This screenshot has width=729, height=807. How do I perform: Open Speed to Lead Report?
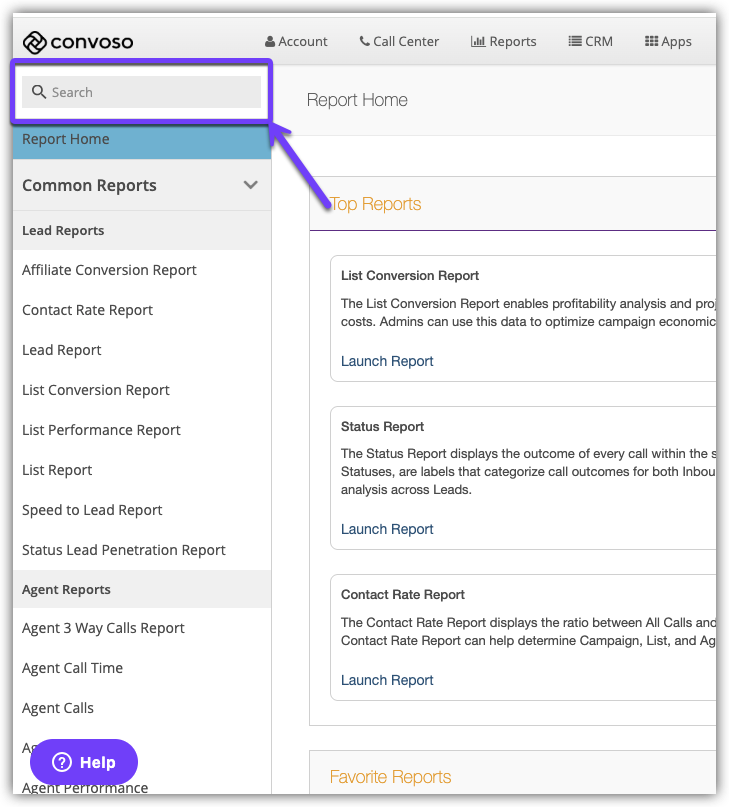coord(92,510)
